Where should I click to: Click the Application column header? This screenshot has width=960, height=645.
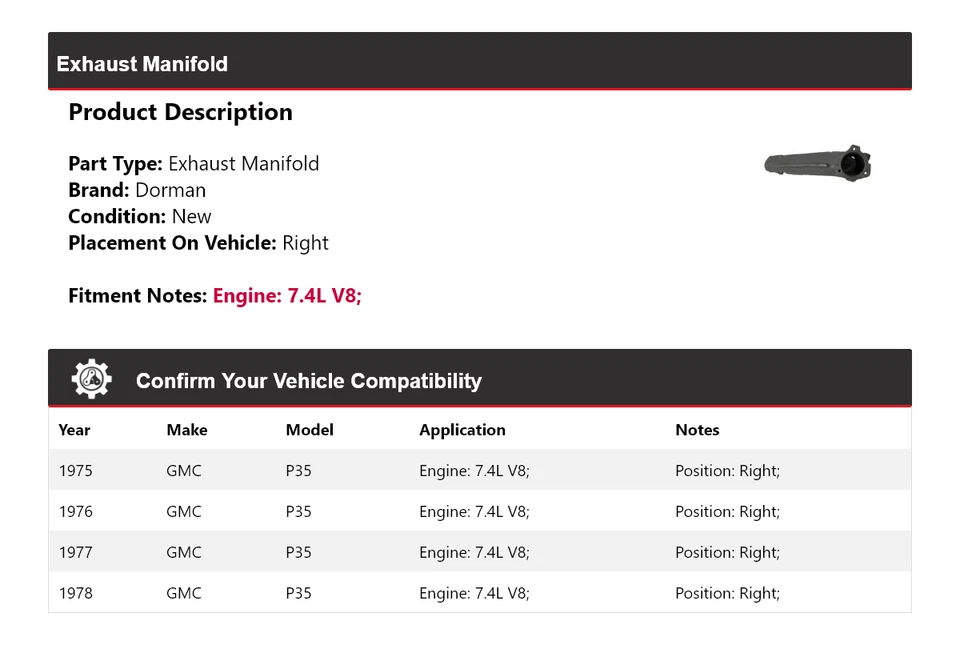[462, 430]
